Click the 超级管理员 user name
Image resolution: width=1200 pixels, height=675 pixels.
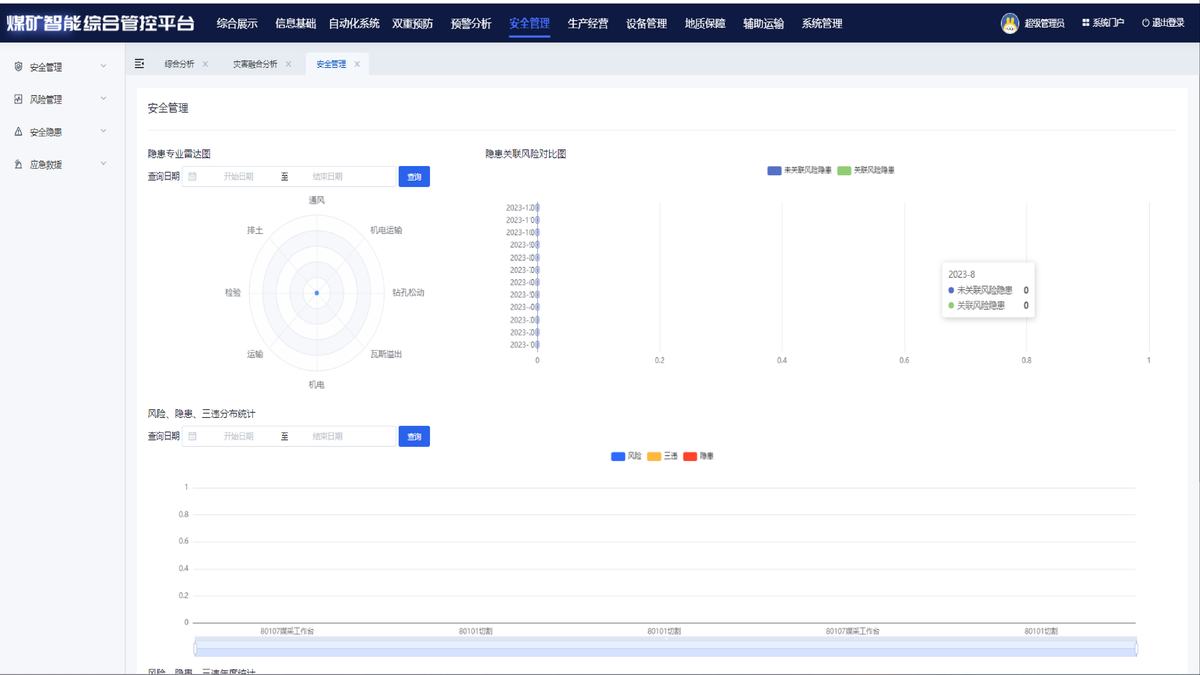[1044, 23]
